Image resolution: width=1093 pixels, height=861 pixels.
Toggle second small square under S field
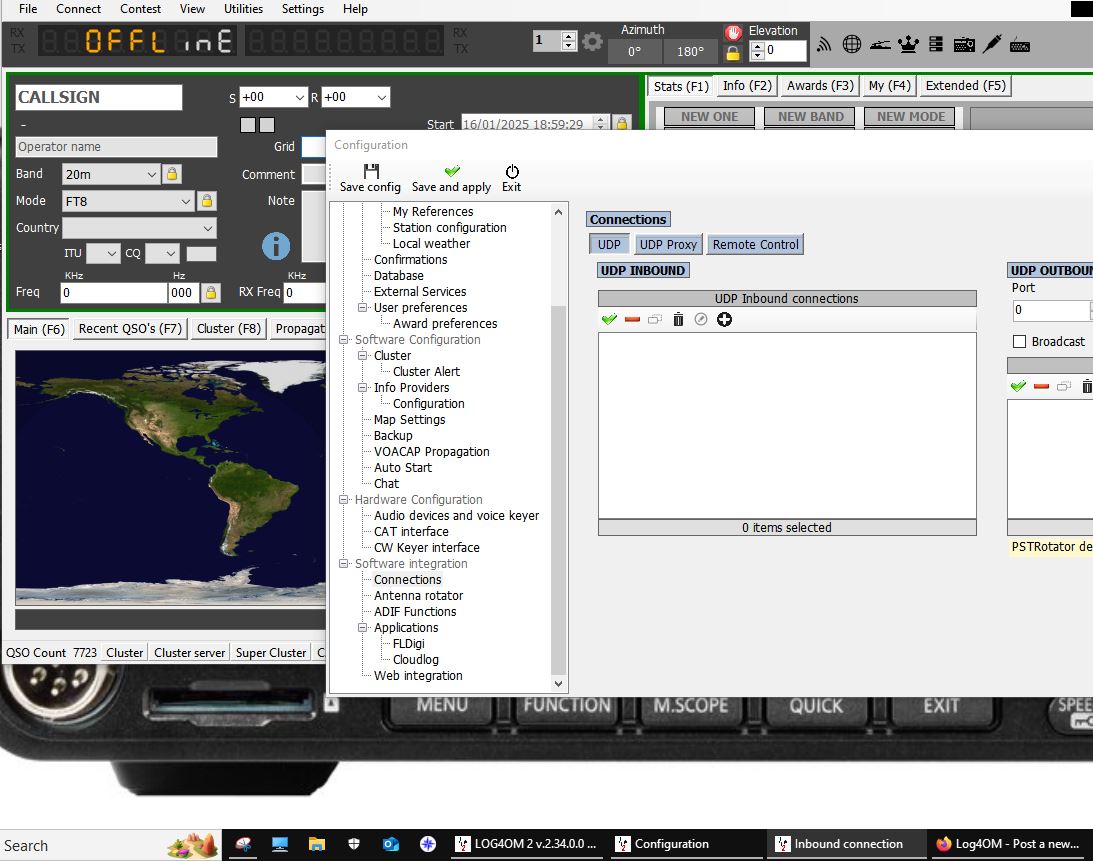pos(267,125)
